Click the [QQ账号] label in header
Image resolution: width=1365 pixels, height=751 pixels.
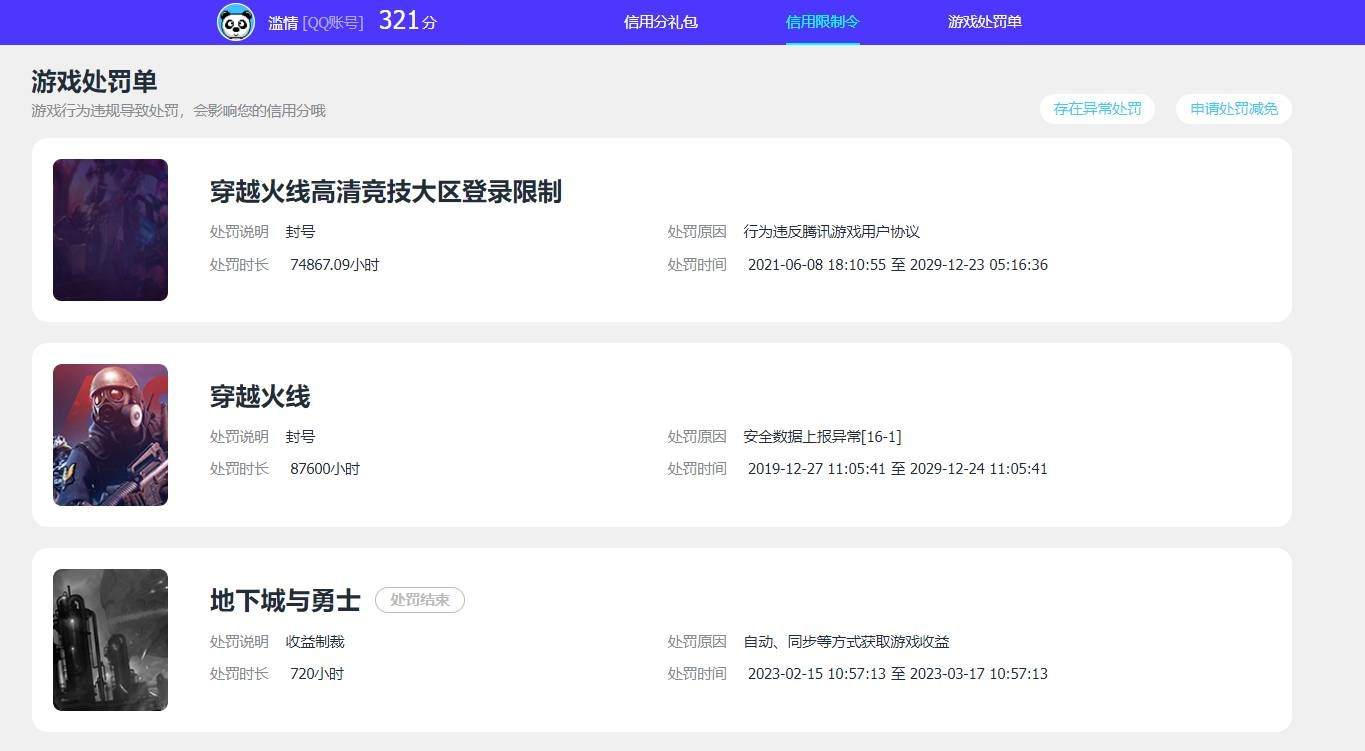pyautogui.click(x=333, y=23)
